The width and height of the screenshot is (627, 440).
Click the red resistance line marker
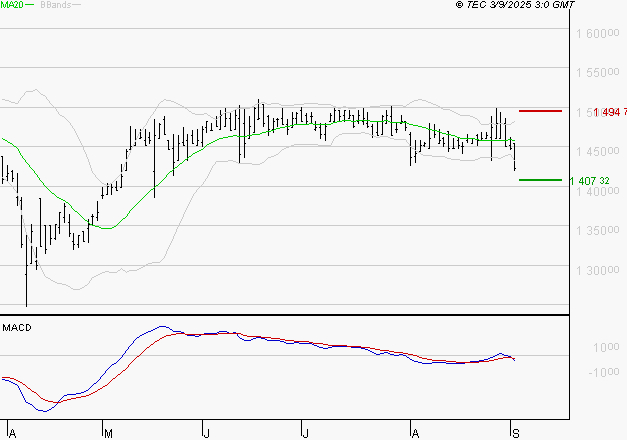click(540, 111)
